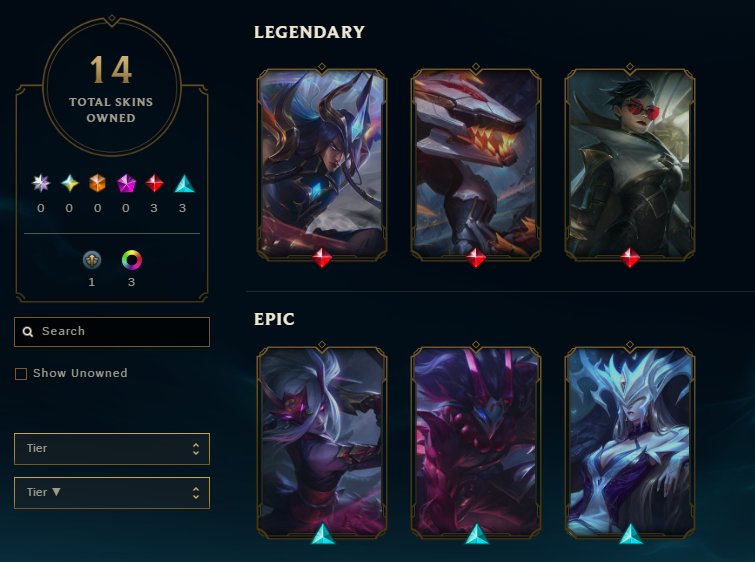The height and width of the screenshot is (562, 755).
Task: Open the crimson armored beast Epic skin
Action: [476, 443]
